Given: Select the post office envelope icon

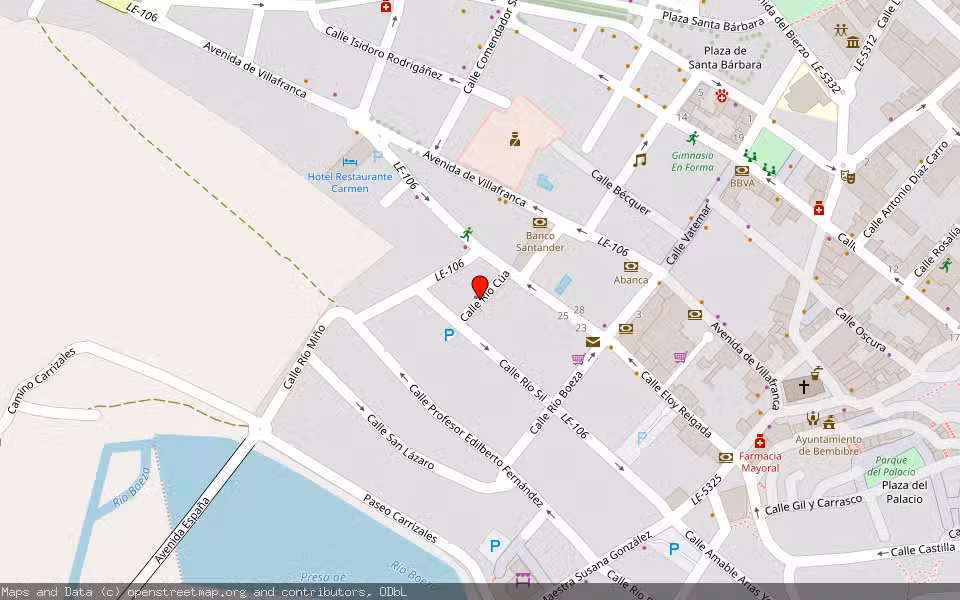Looking at the screenshot, I should pyautogui.click(x=593, y=342).
